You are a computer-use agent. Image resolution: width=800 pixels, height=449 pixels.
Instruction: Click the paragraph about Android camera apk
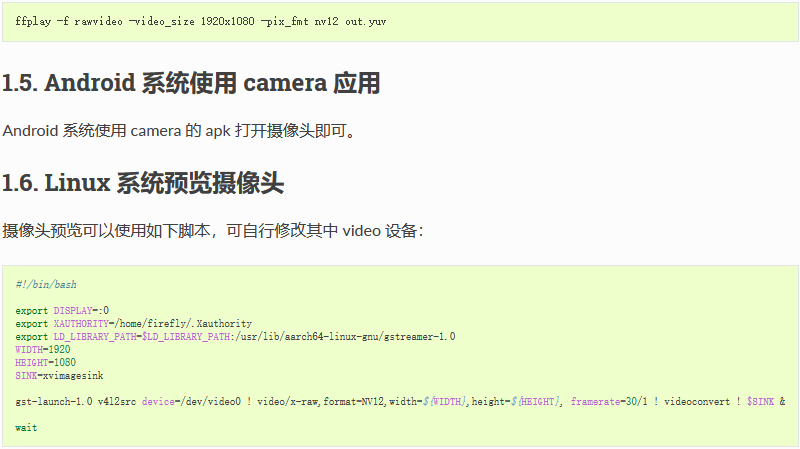coord(179,131)
